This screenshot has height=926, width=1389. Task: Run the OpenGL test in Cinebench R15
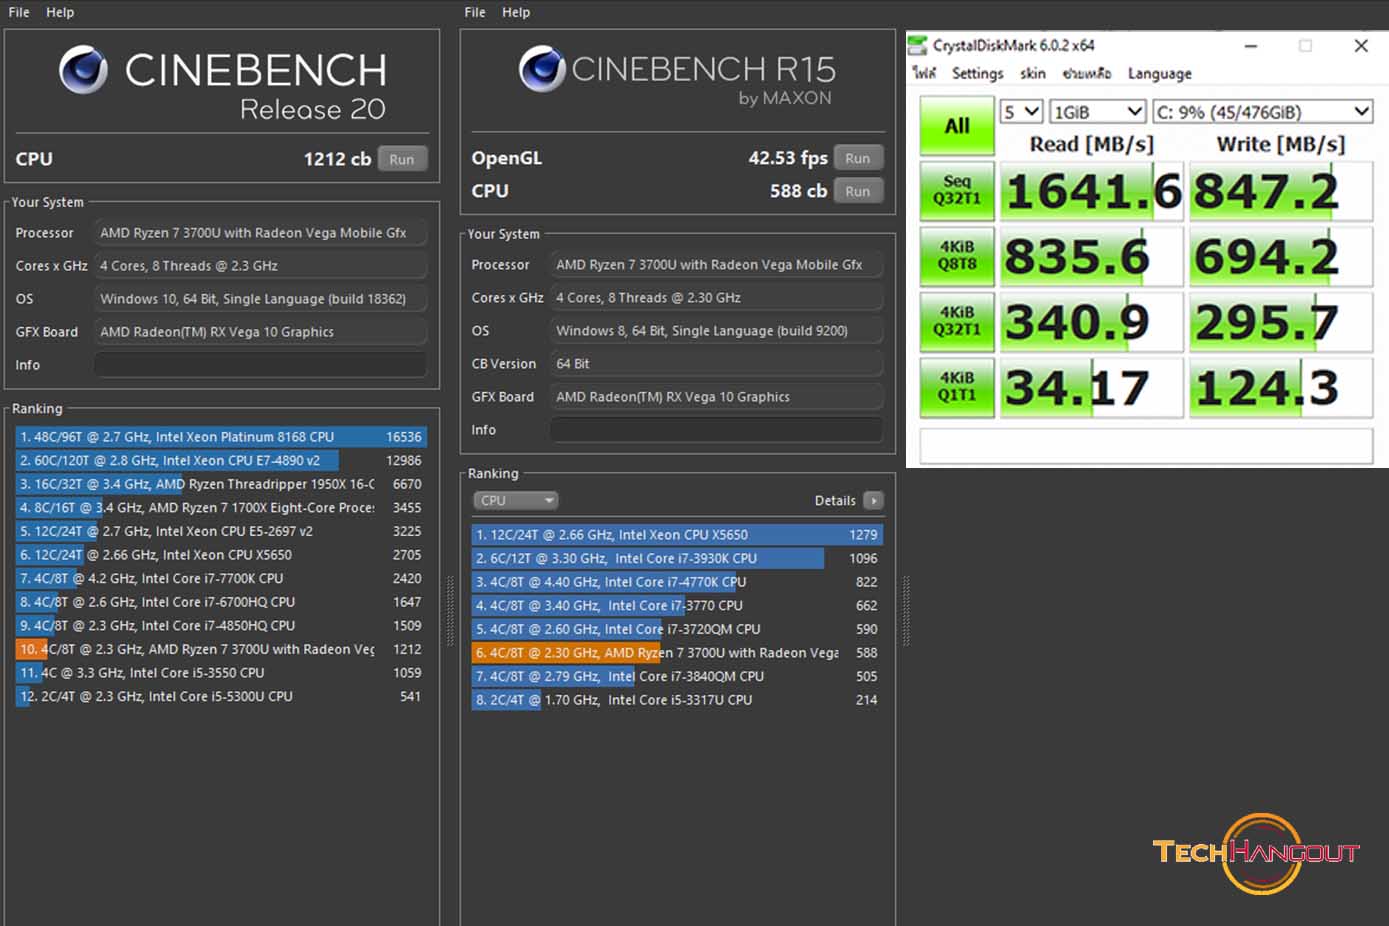pos(858,158)
